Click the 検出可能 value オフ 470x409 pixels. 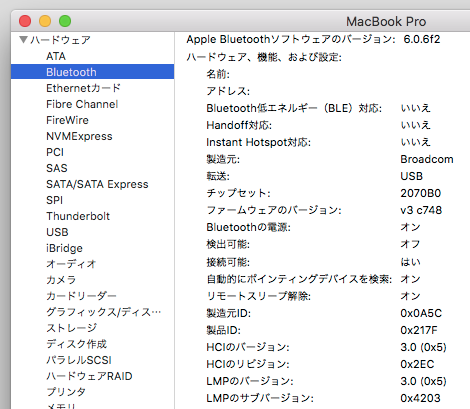click(x=410, y=244)
